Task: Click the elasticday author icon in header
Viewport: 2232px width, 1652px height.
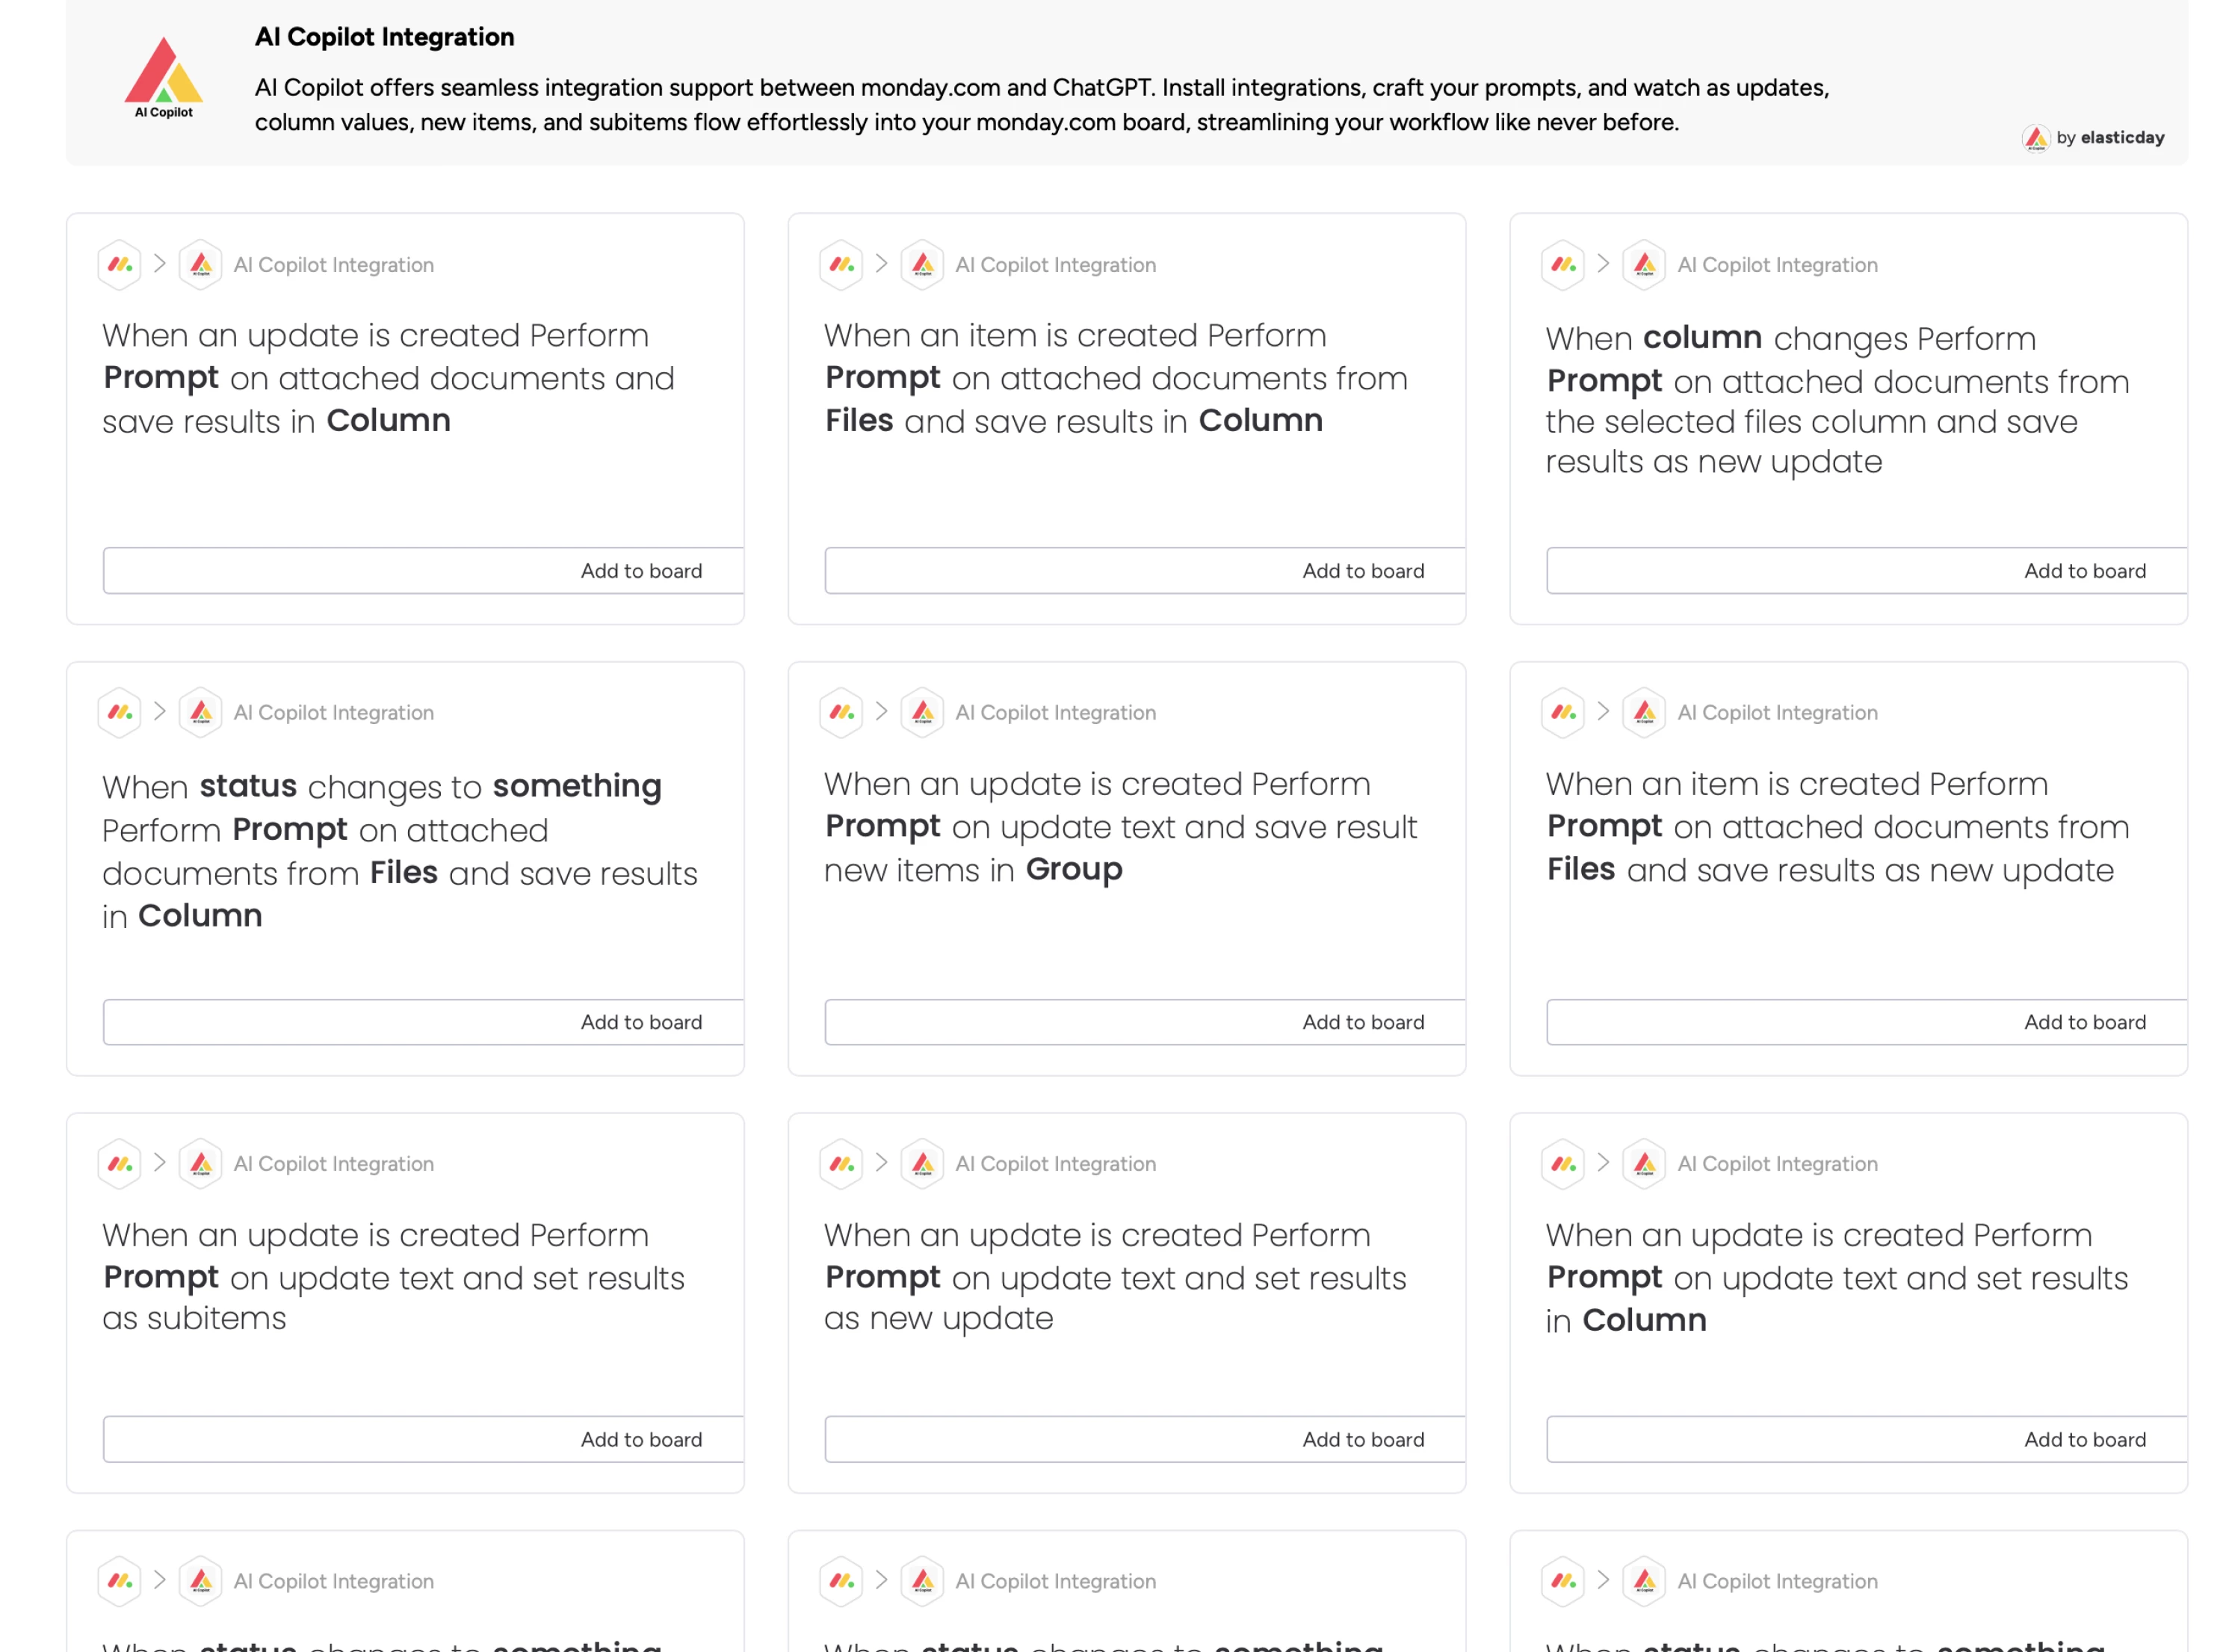Action: pos(2035,138)
